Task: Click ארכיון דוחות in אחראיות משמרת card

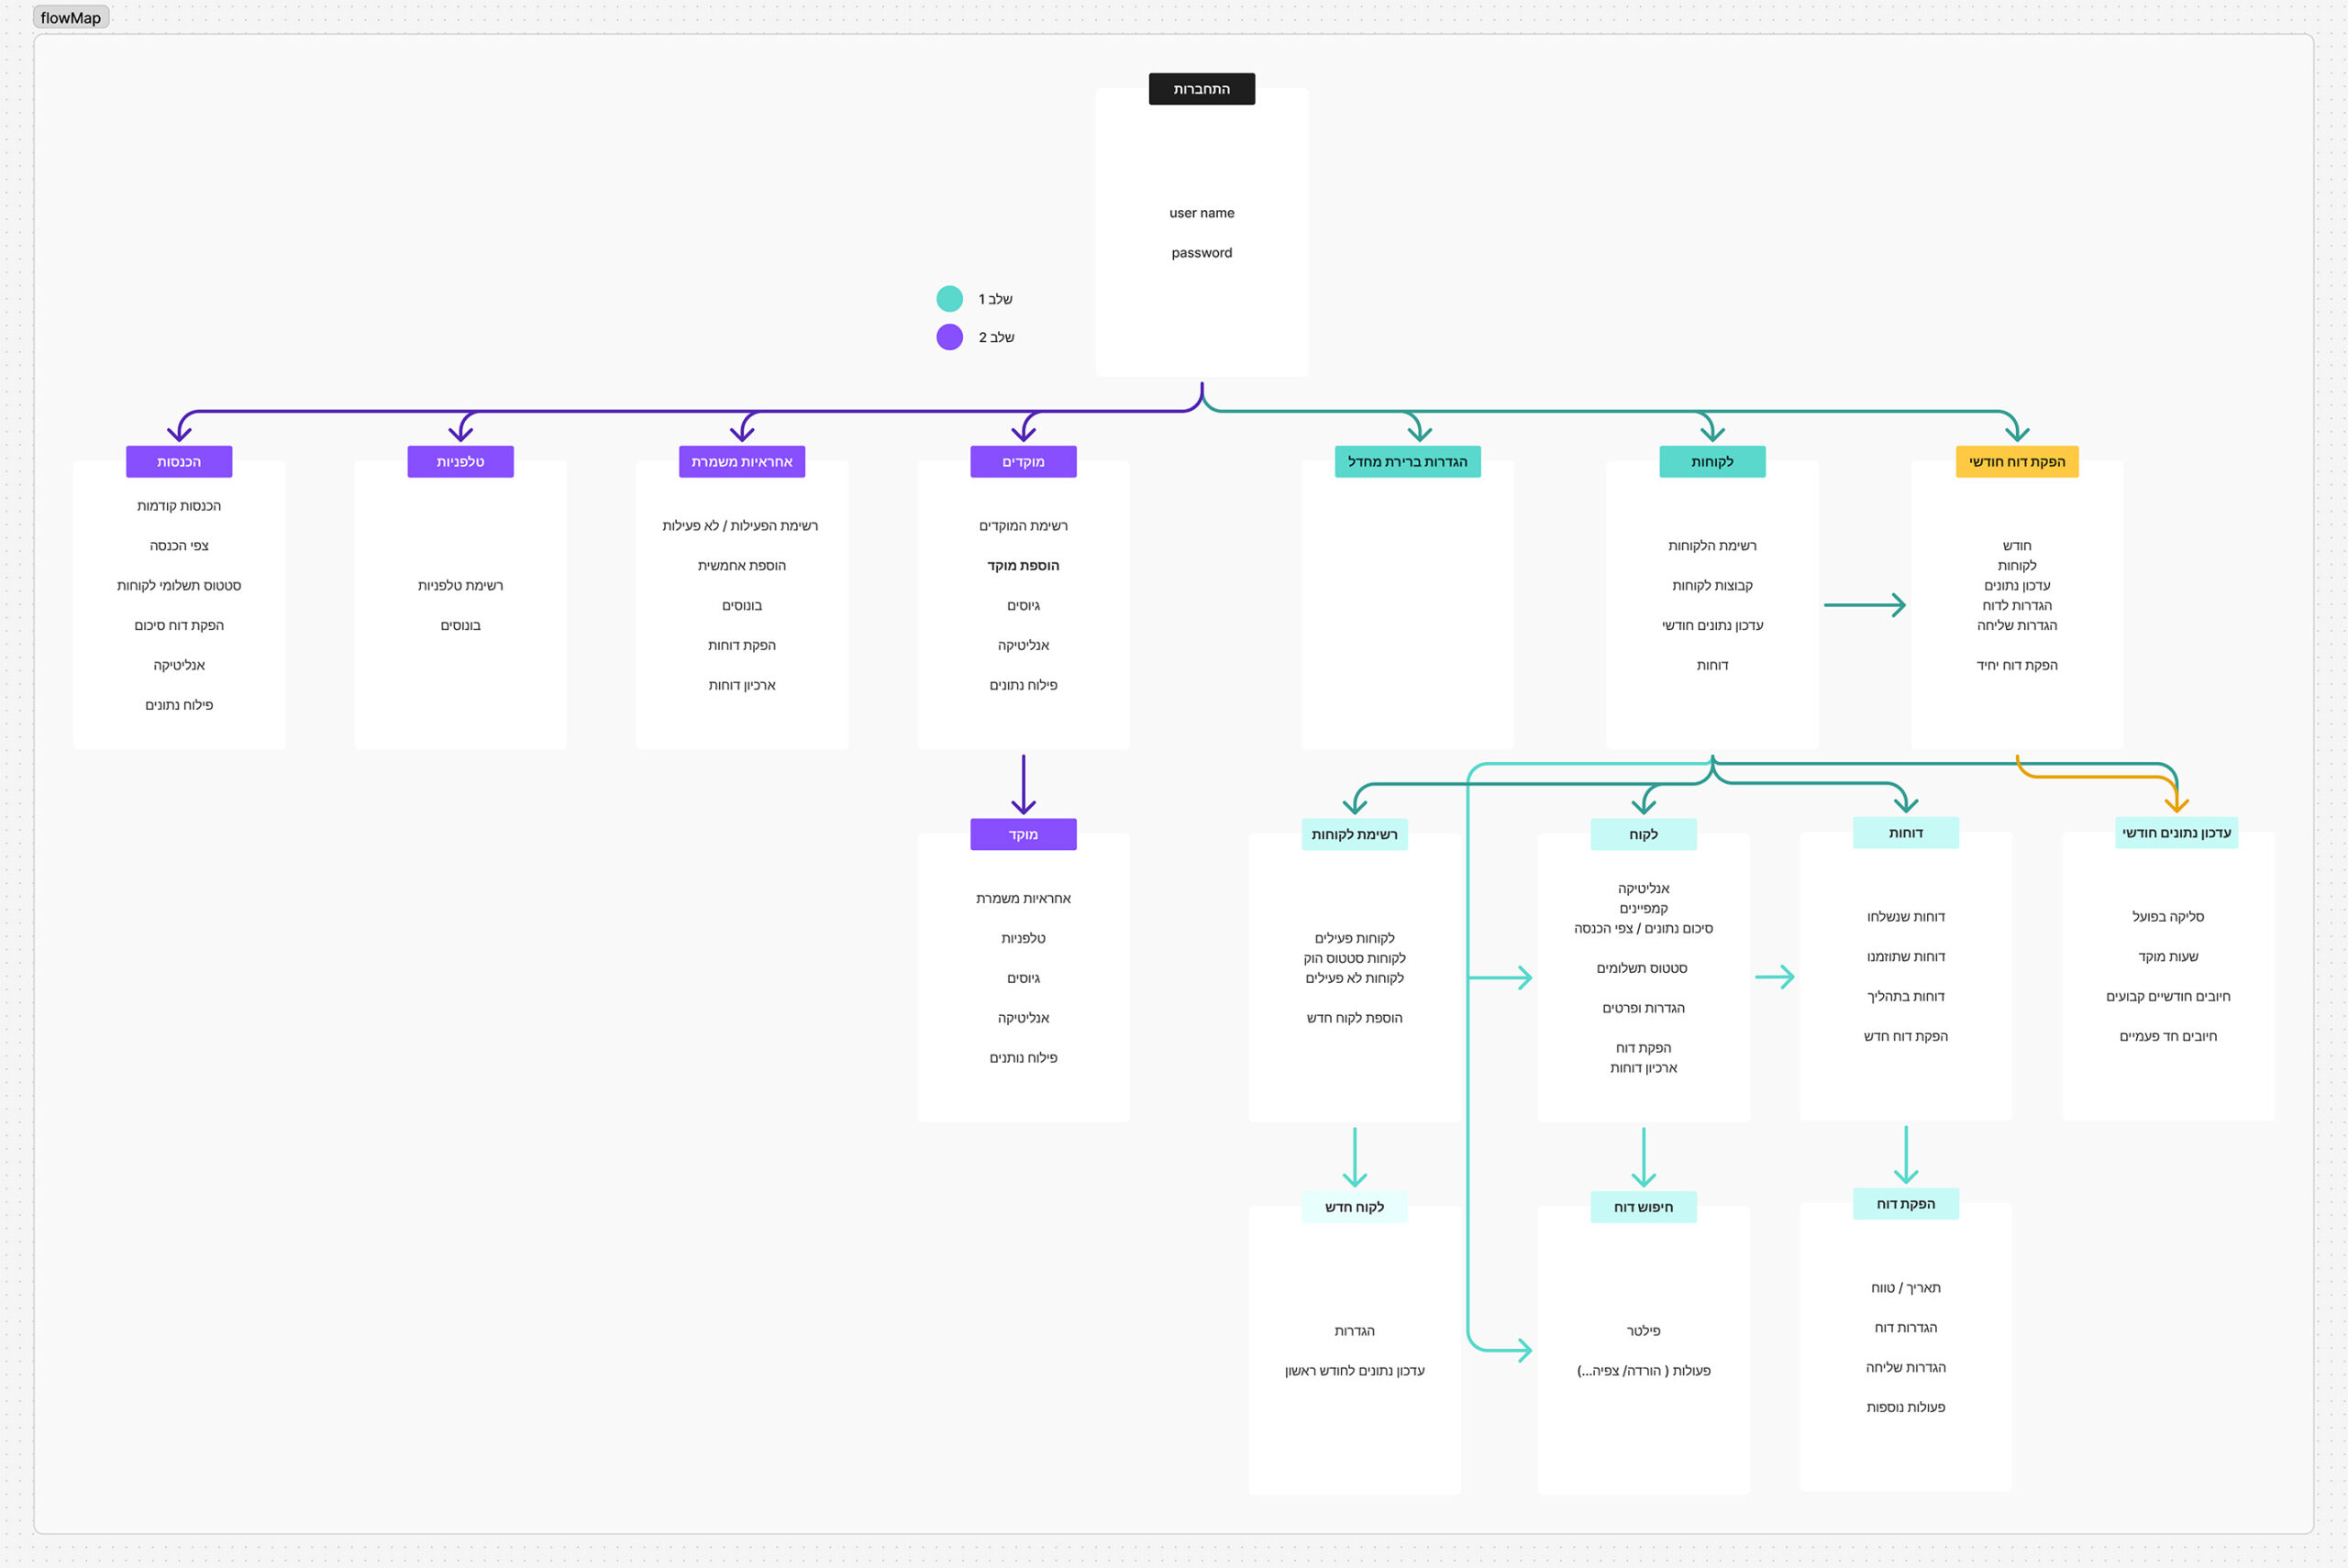Action: 741,686
